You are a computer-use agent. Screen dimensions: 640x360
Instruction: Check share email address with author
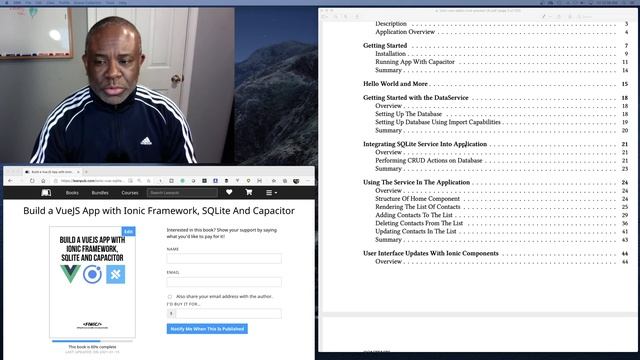(x=170, y=297)
